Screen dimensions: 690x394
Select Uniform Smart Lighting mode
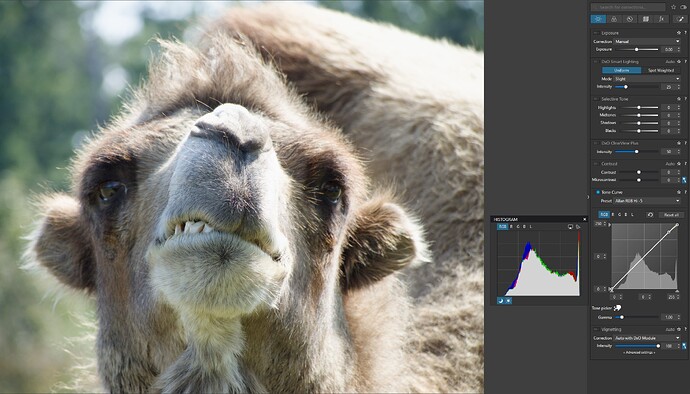[621, 70]
